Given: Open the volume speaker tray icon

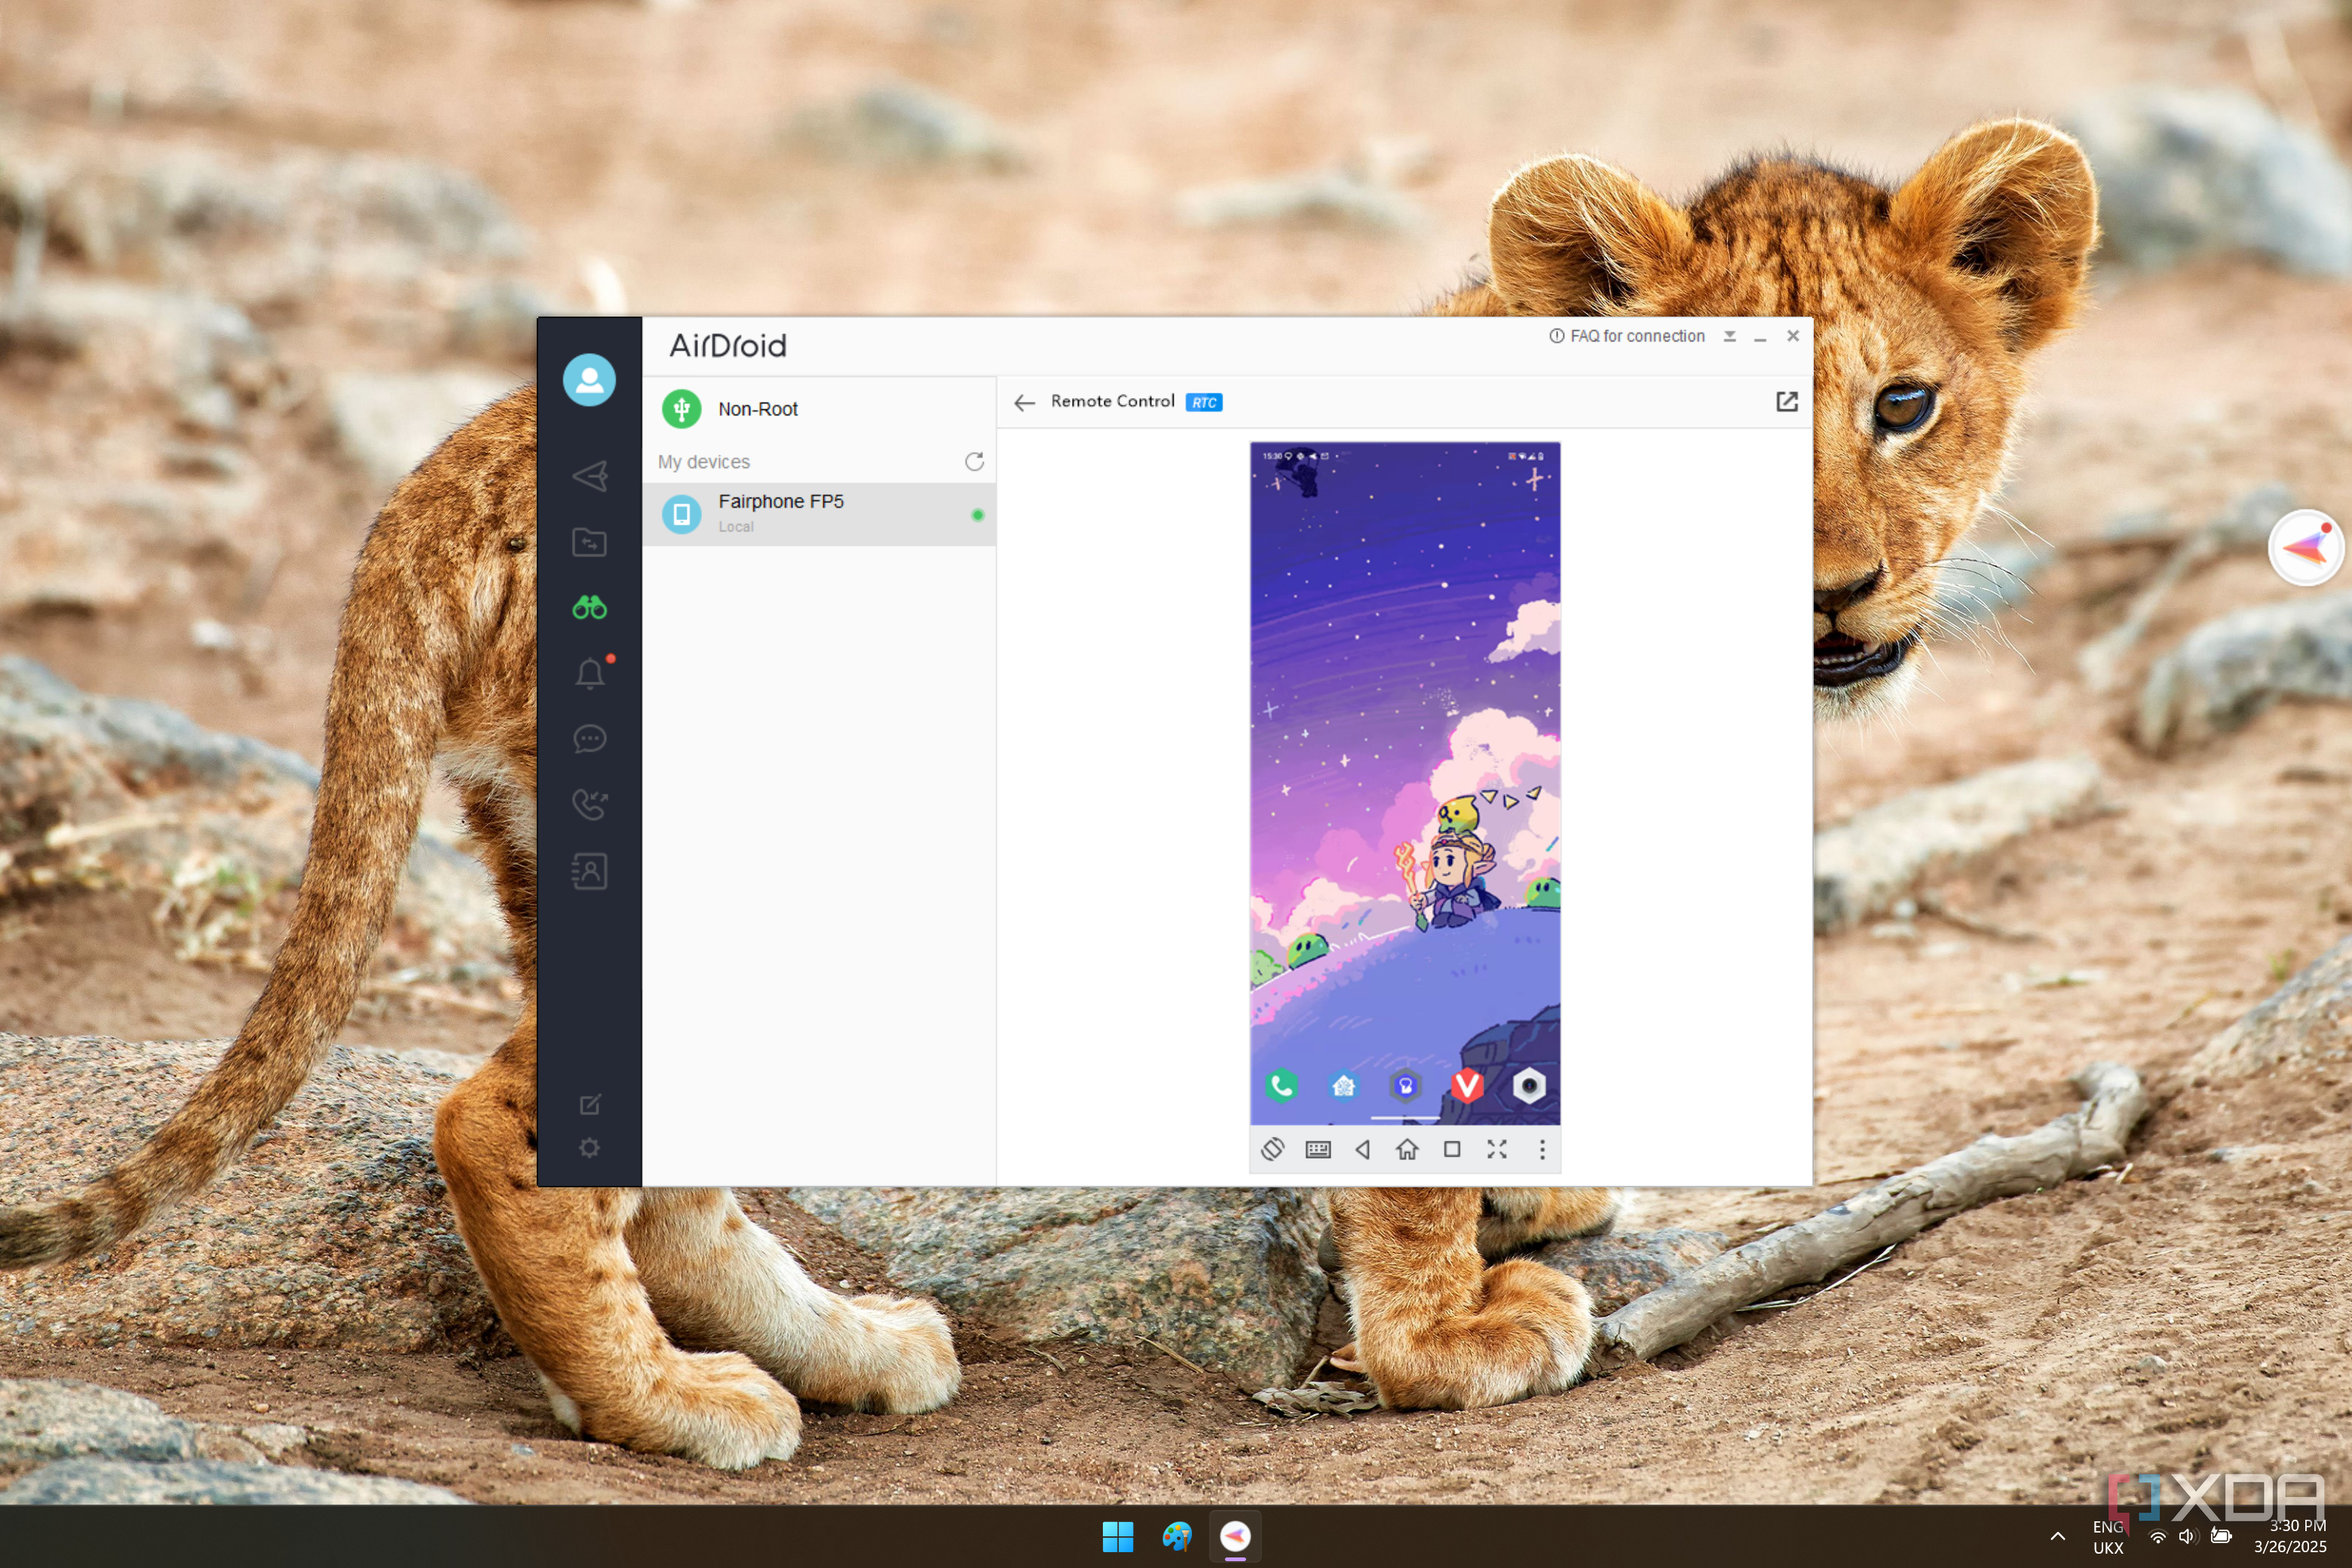Looking at the screenshot, I should point(2188,1536).
